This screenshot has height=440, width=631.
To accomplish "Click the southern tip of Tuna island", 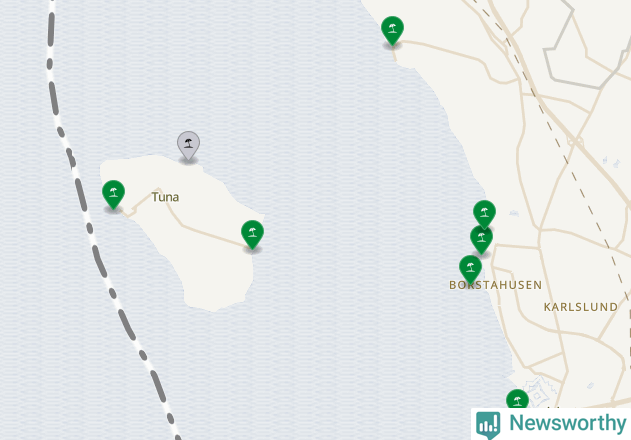I will (x=215, y=304).
